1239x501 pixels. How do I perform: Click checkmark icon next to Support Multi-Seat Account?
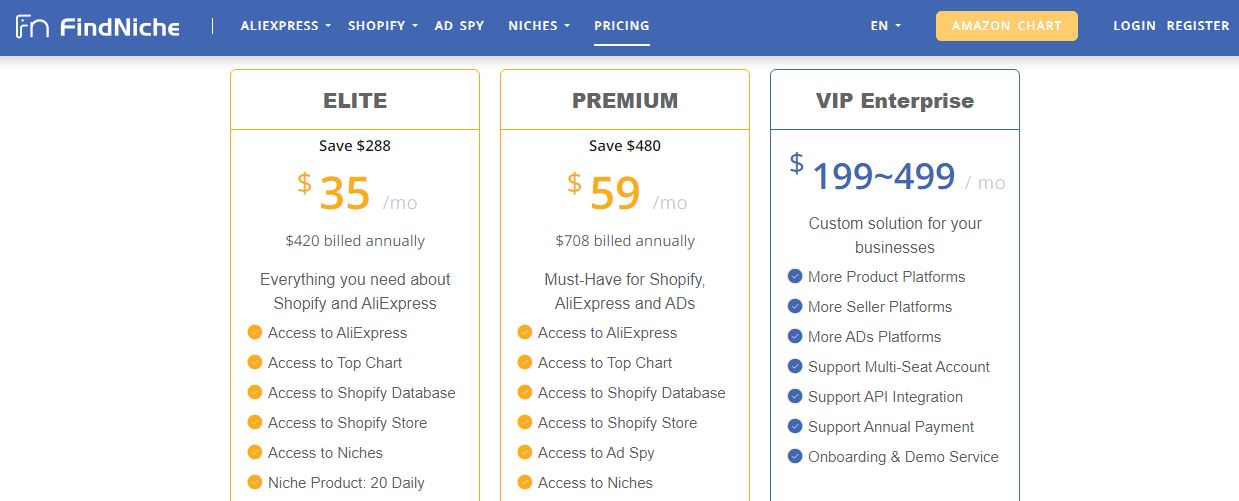(x=795, y=367)
